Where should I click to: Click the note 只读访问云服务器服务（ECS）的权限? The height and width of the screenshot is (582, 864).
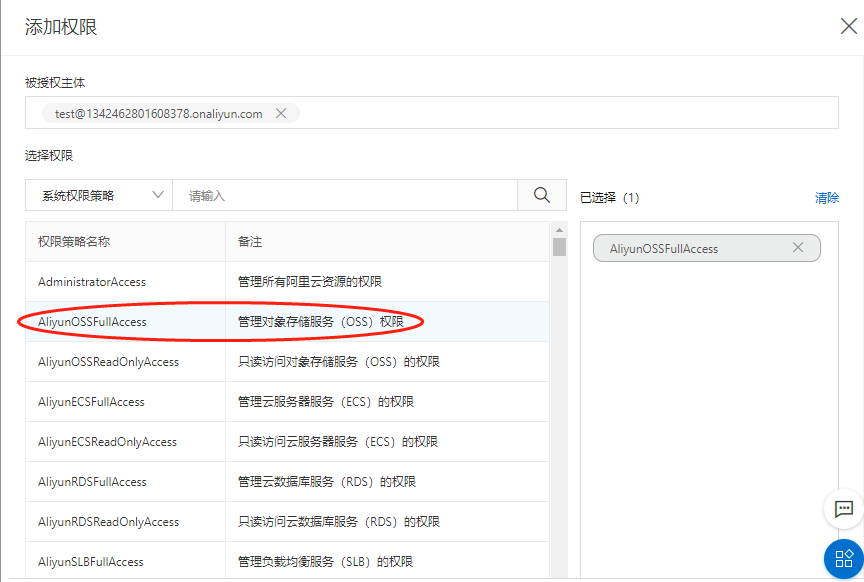point(338,441)
